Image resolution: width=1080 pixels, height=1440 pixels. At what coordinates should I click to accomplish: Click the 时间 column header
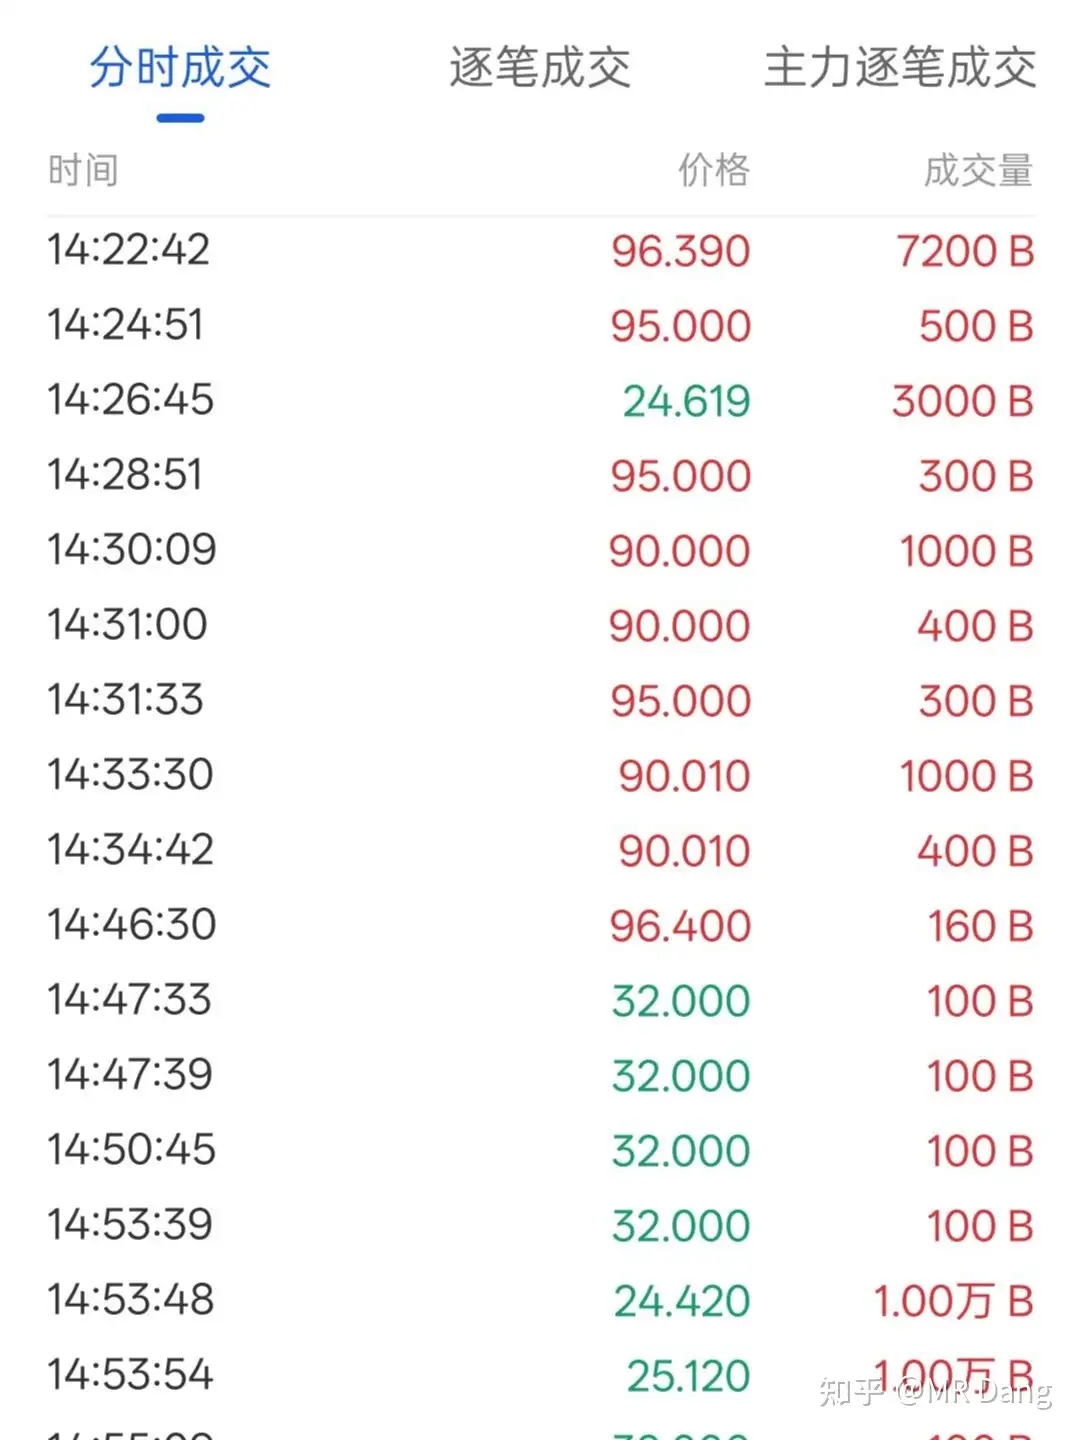click(83, 171)
